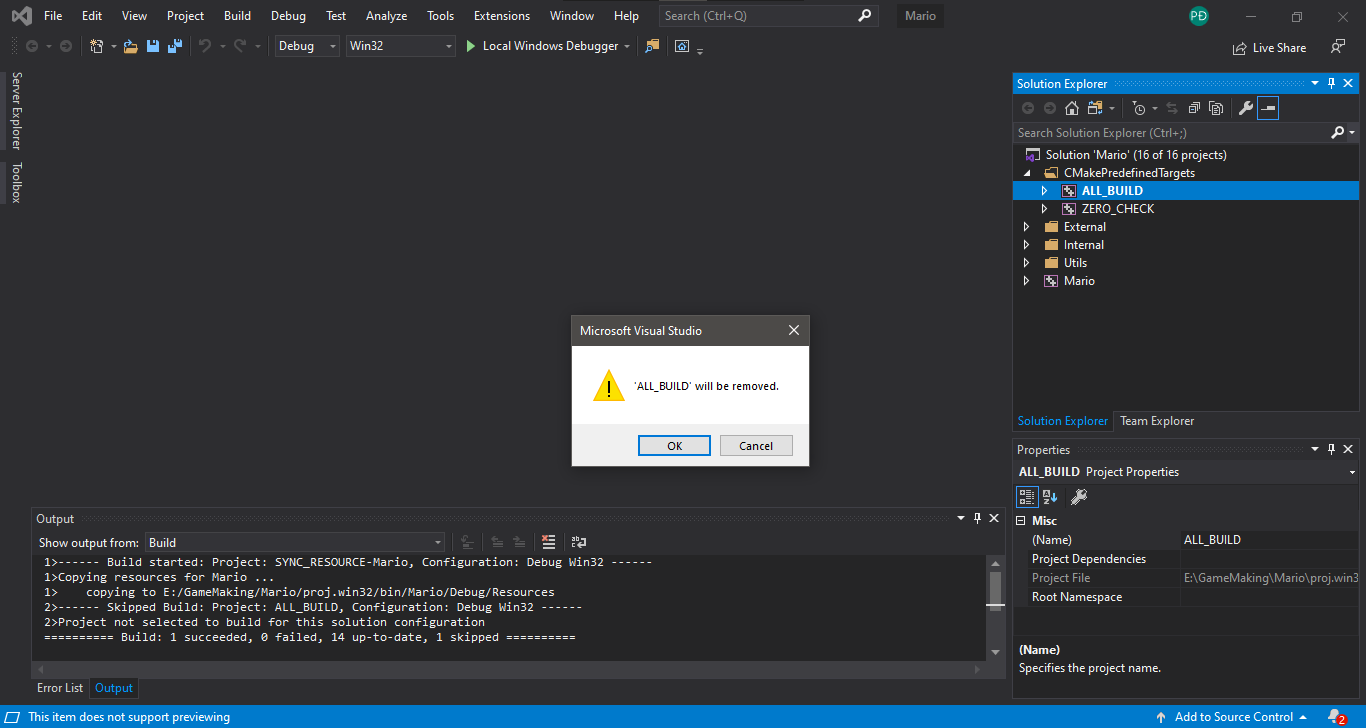Image resolution: width=1366 pixels, height=728 pixels.
Task: Switch to the Team Explorer tab
Action: (1156, 421)
